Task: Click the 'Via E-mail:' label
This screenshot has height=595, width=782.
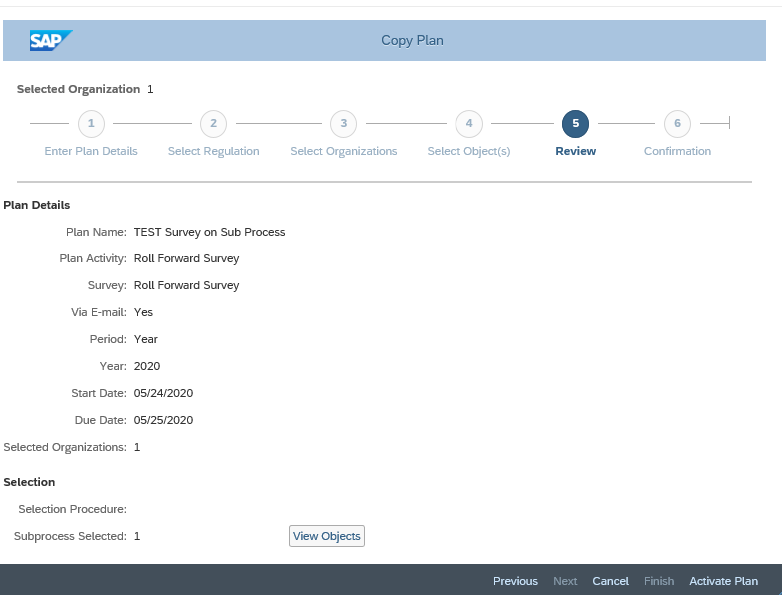Action: pos(99,312)
